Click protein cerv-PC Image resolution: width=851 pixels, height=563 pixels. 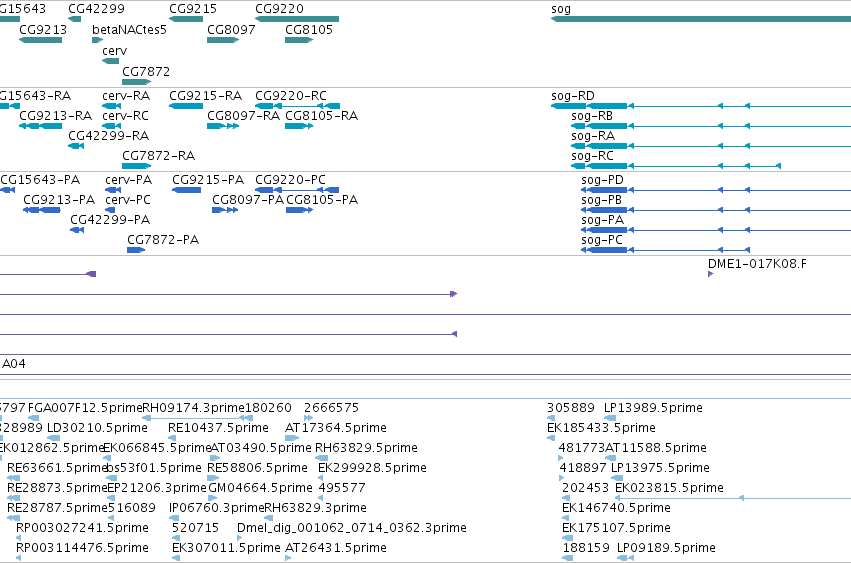[110, 210]
